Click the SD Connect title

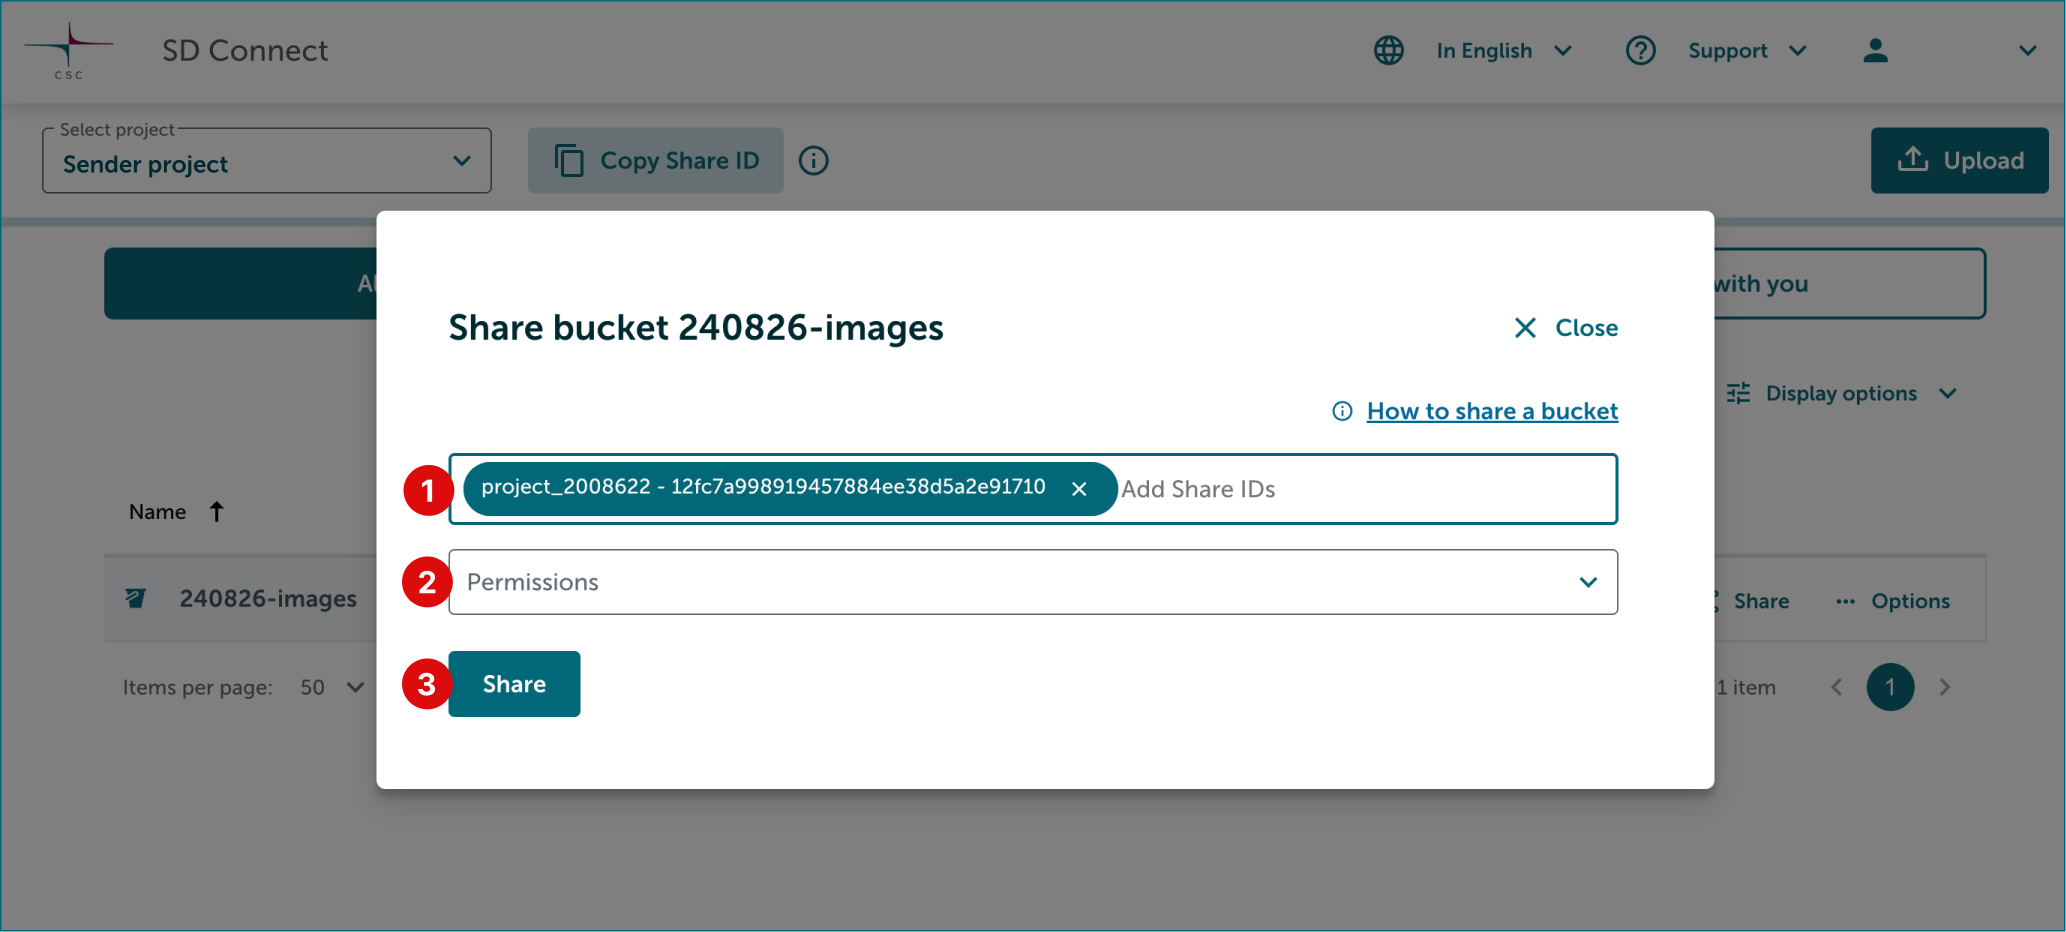point(245,50)
